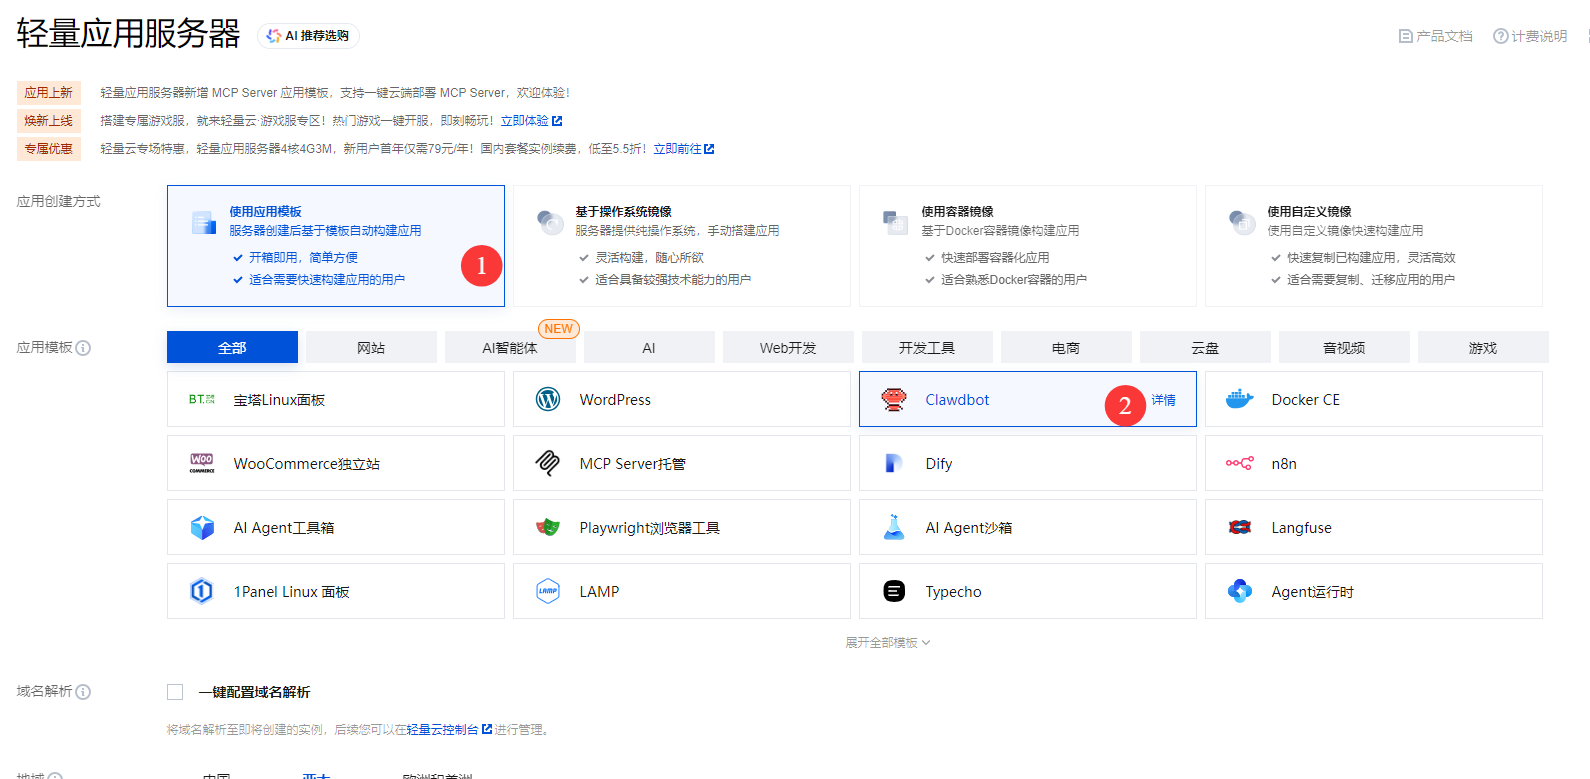Image resolution: width=1590 pixels, height=779 pixels.
Task: Click the Typecho logo icon
Action: 894,591
